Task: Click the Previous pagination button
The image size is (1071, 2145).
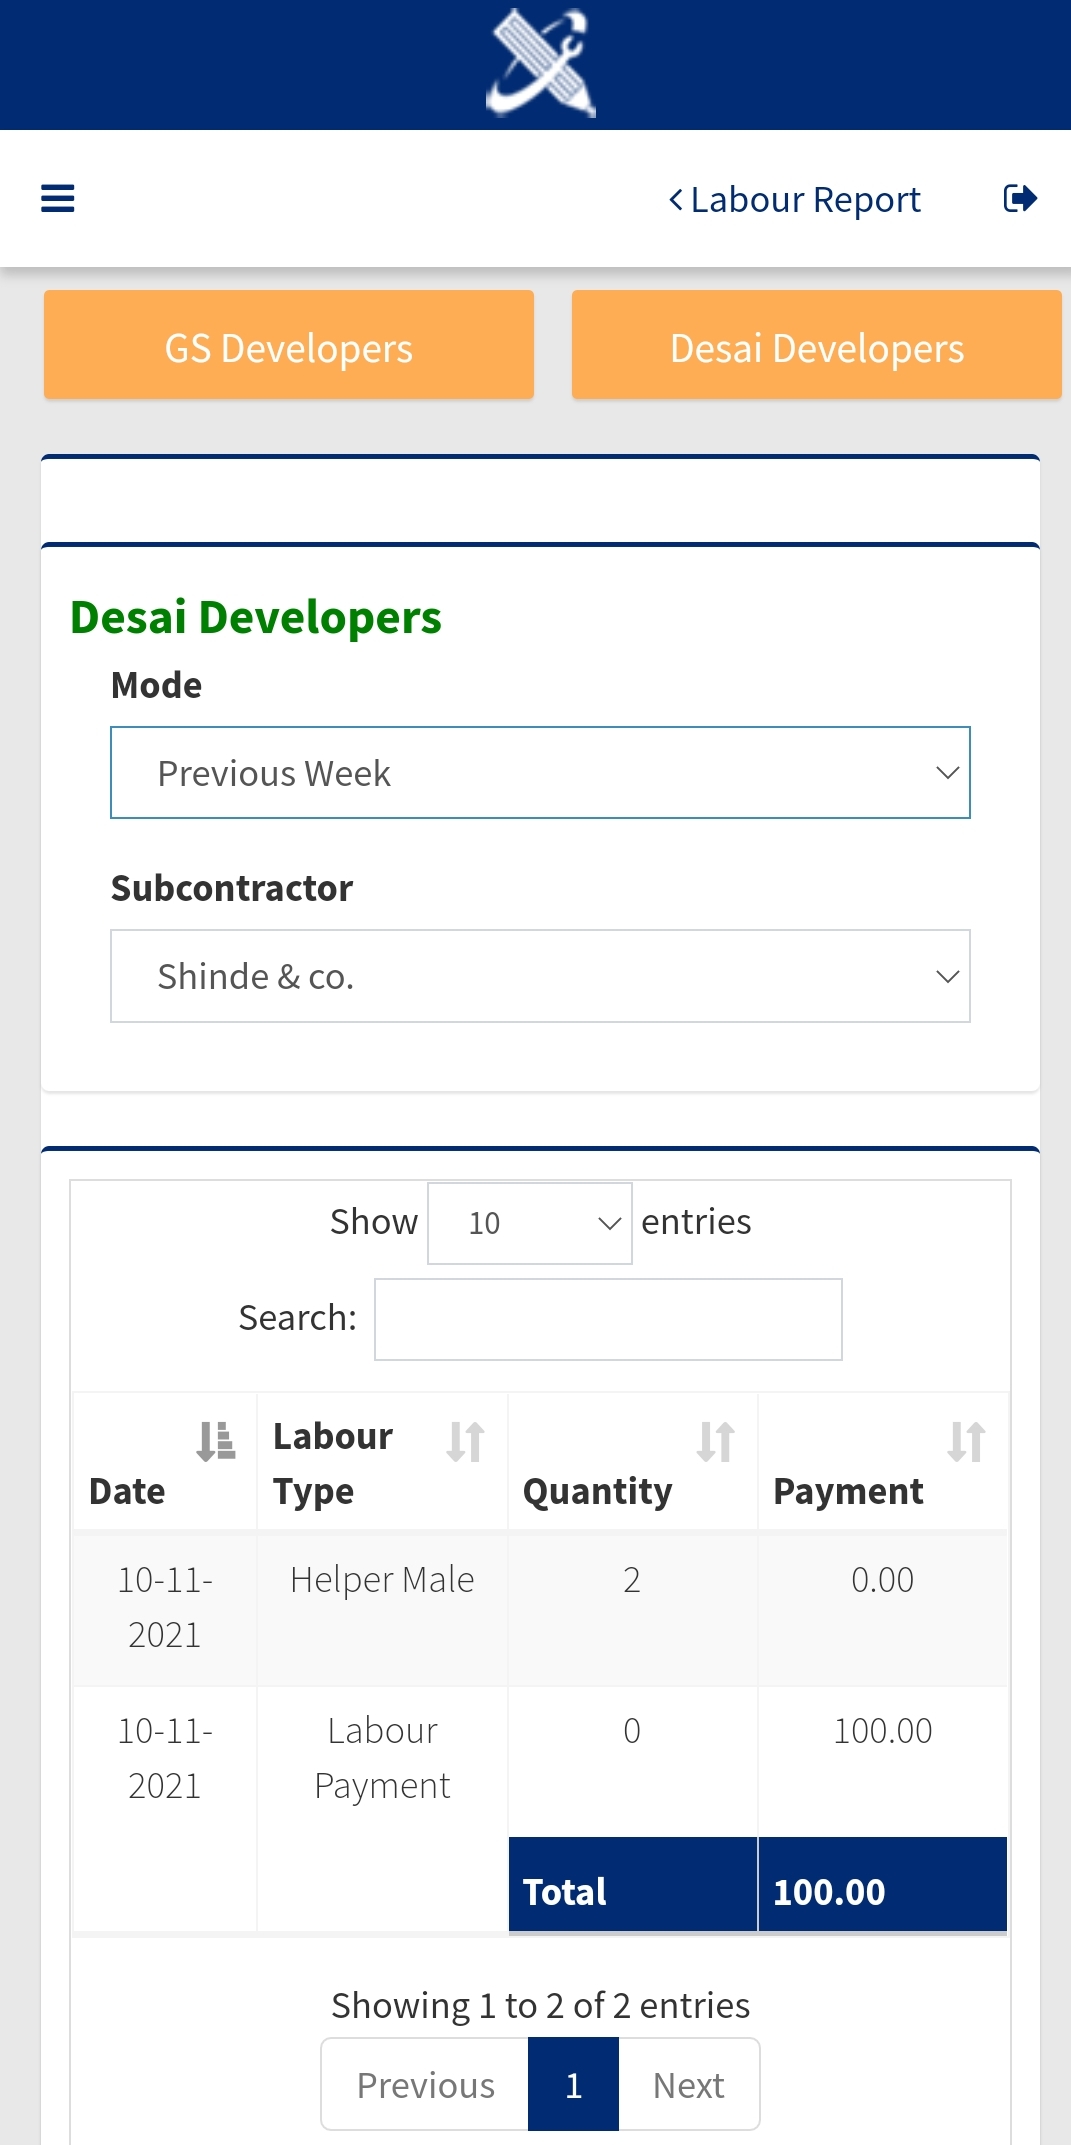Action: tap(425, 2085)
